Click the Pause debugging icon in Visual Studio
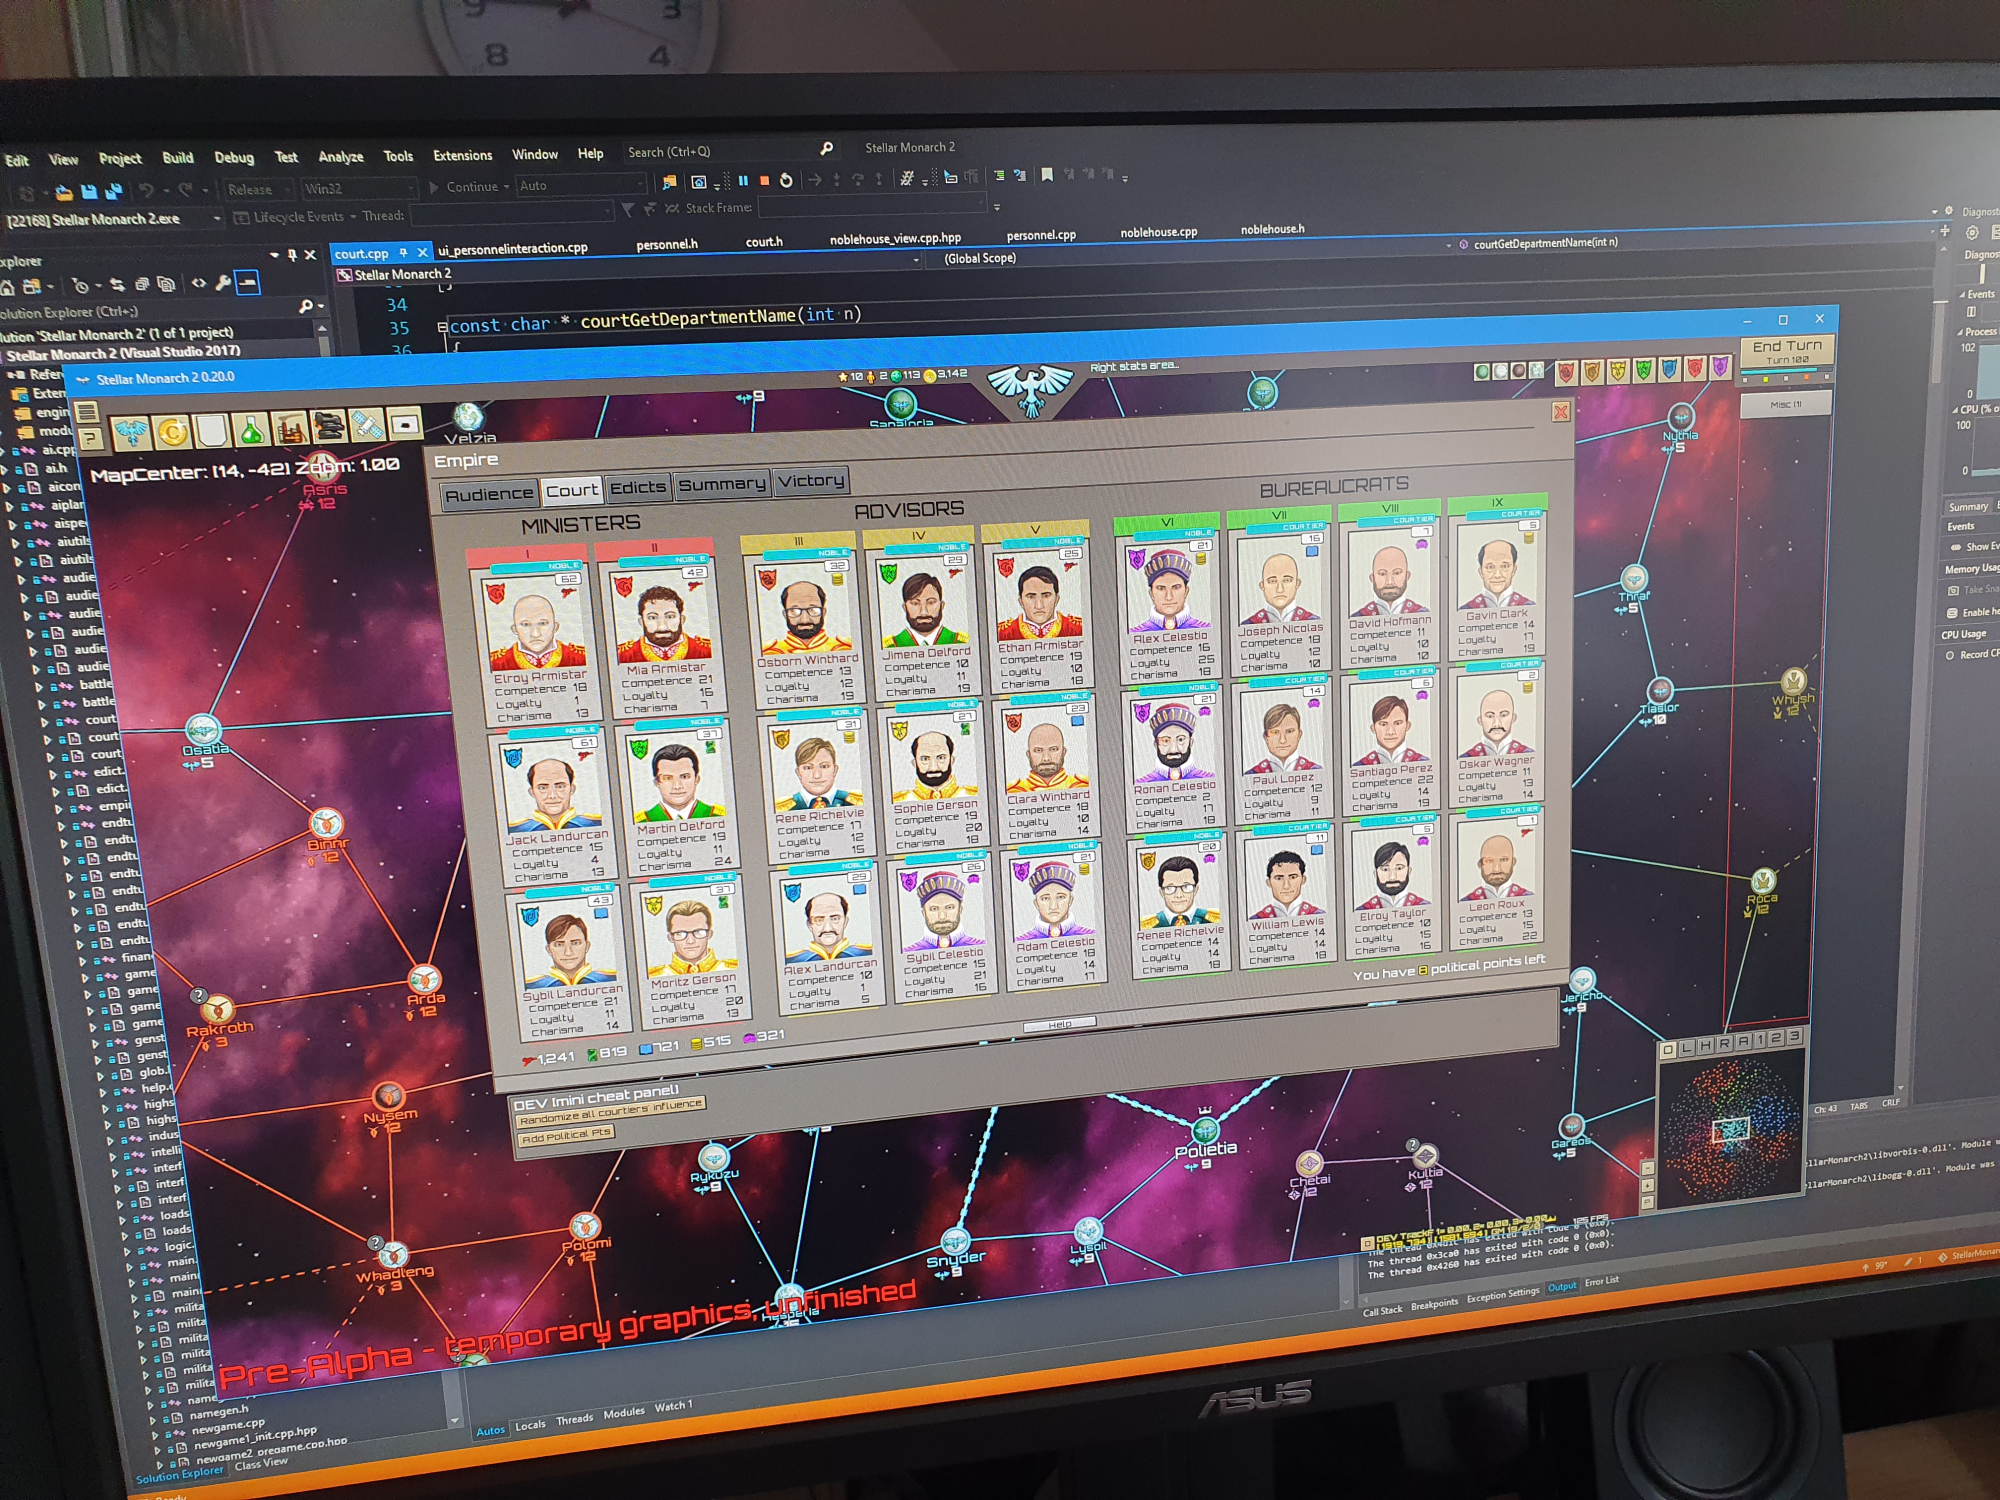 [x=743, y=181]
